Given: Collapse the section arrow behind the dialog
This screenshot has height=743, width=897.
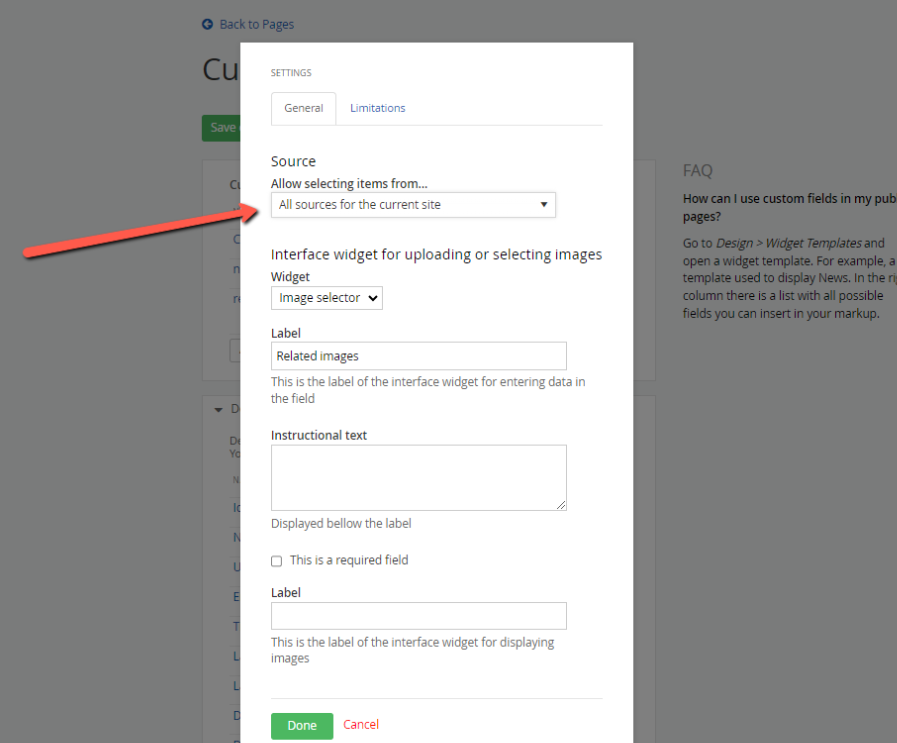Looking at the screenshot, I should point(218,410).
